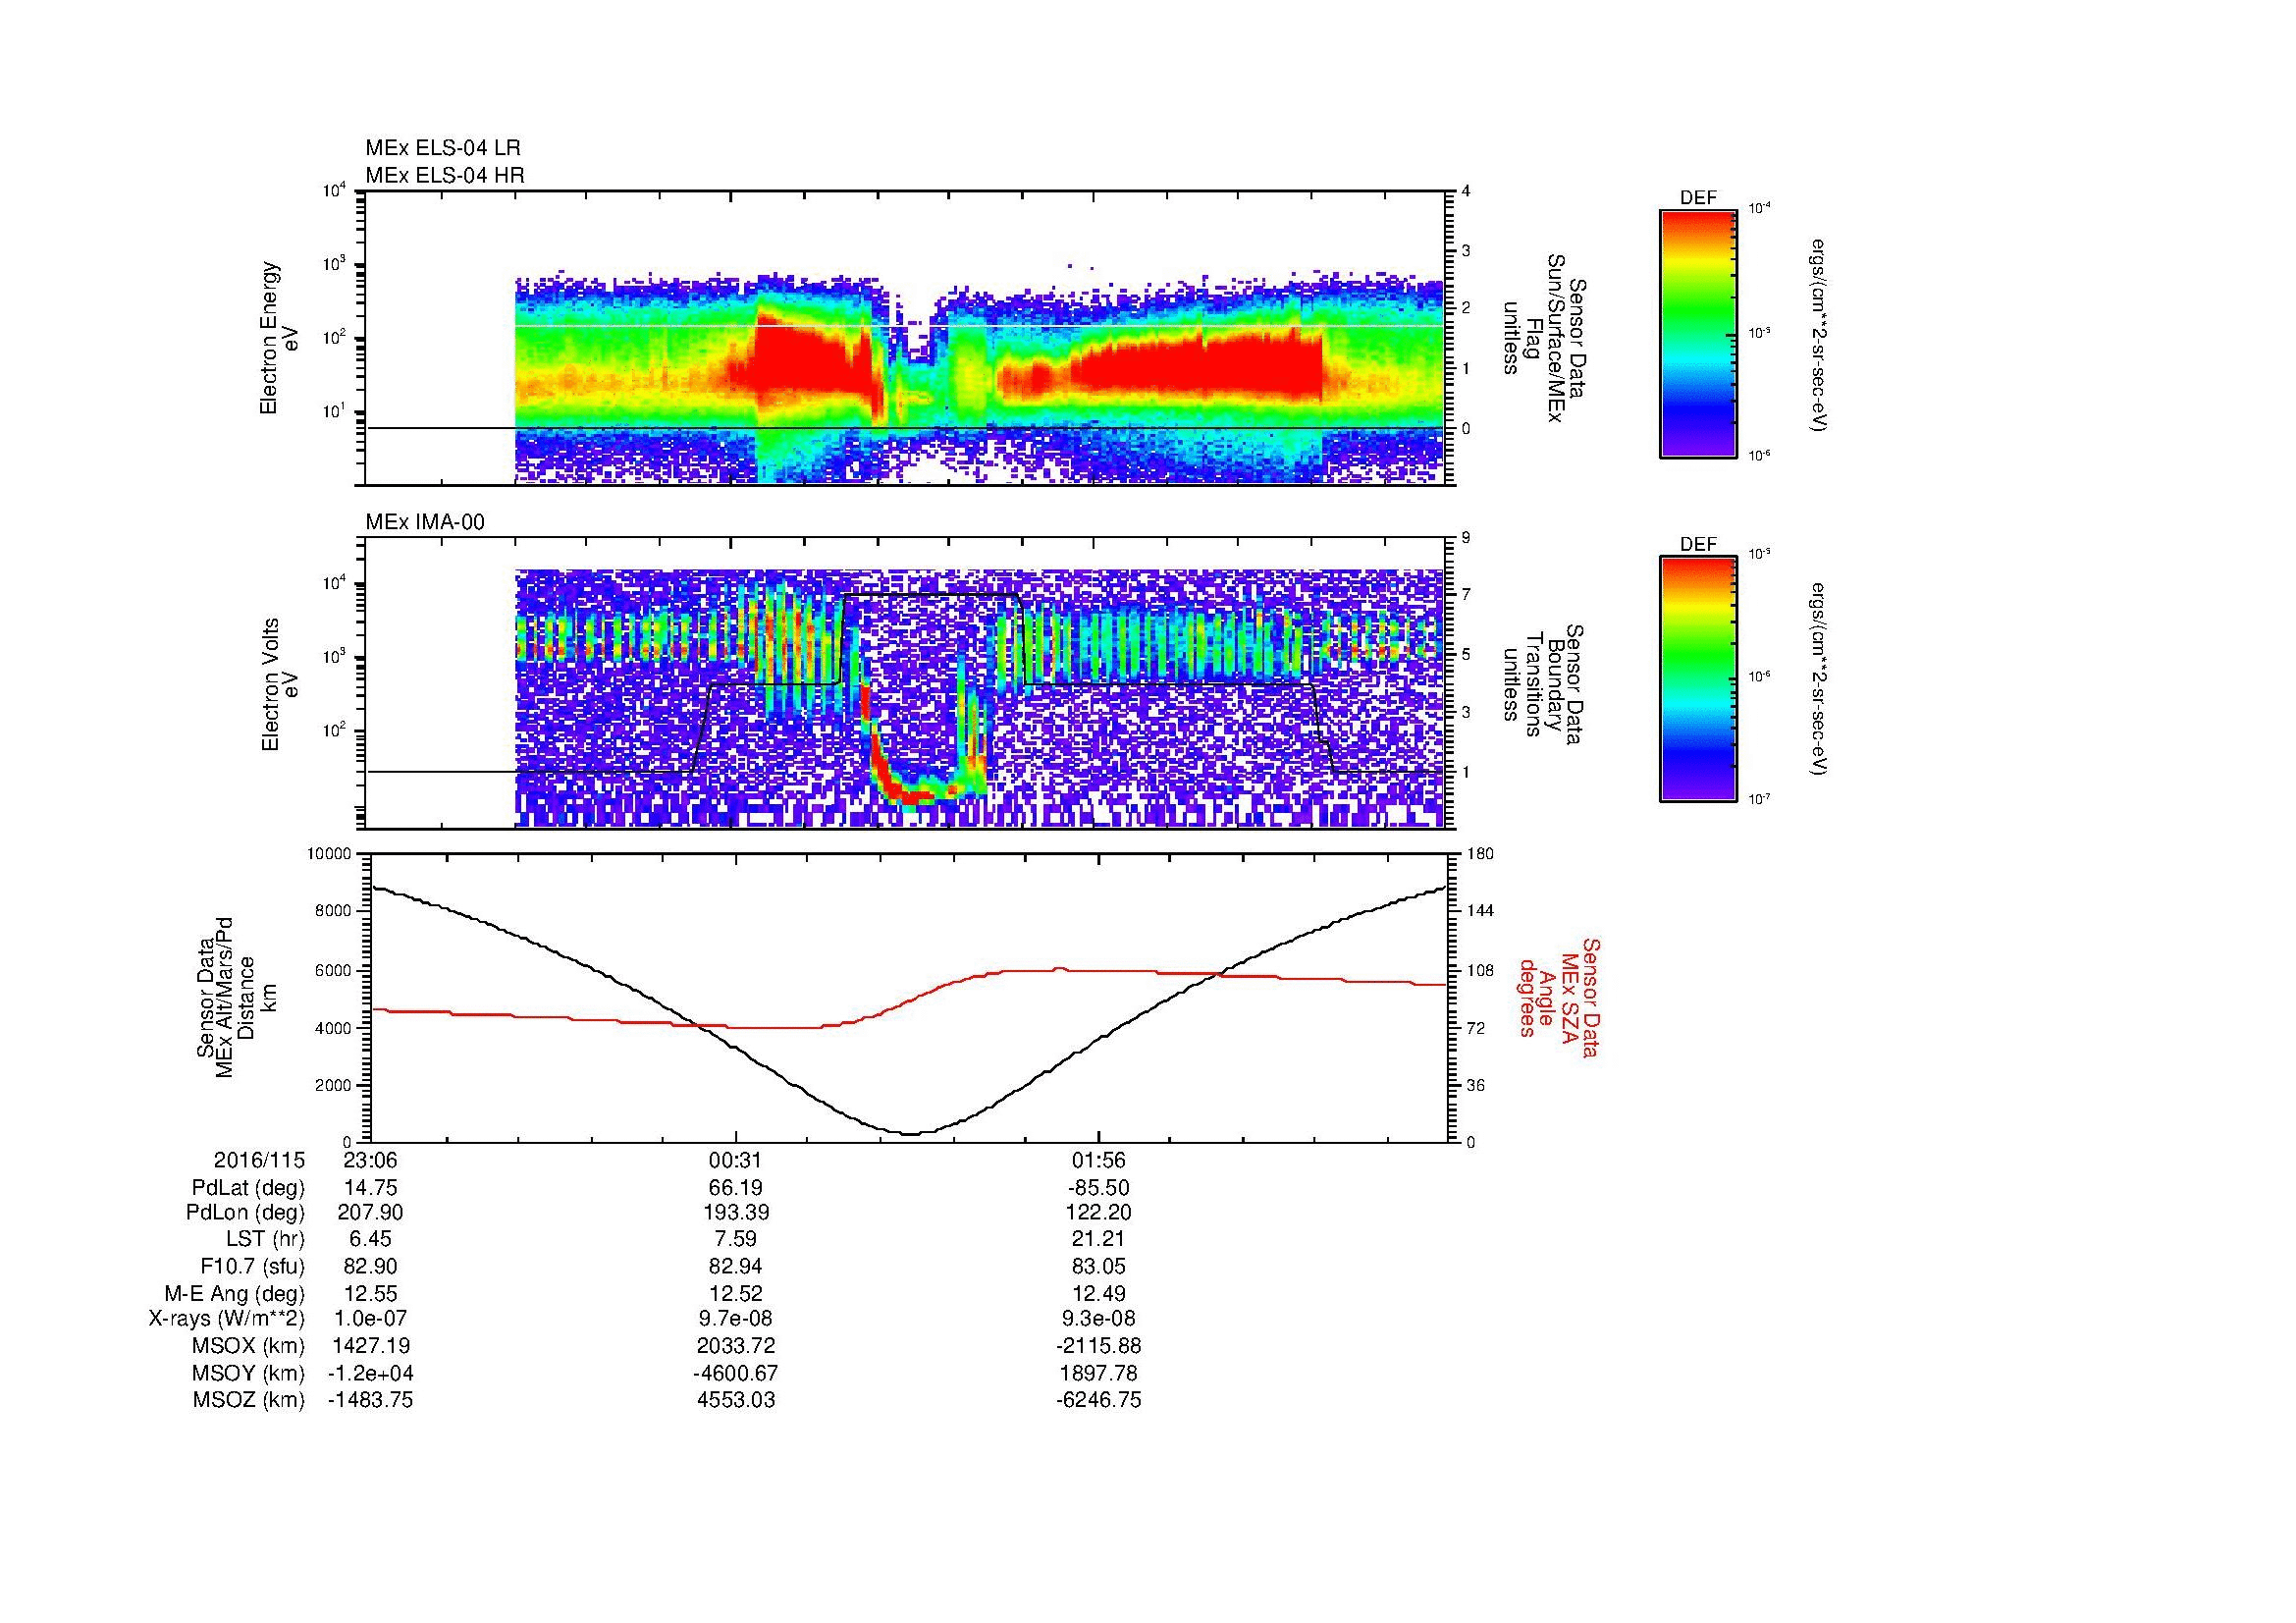This screenshot has height=1623, width=2296.
Task: Click the X-rays value '9.7e-08'
Action: (735, 1319)
